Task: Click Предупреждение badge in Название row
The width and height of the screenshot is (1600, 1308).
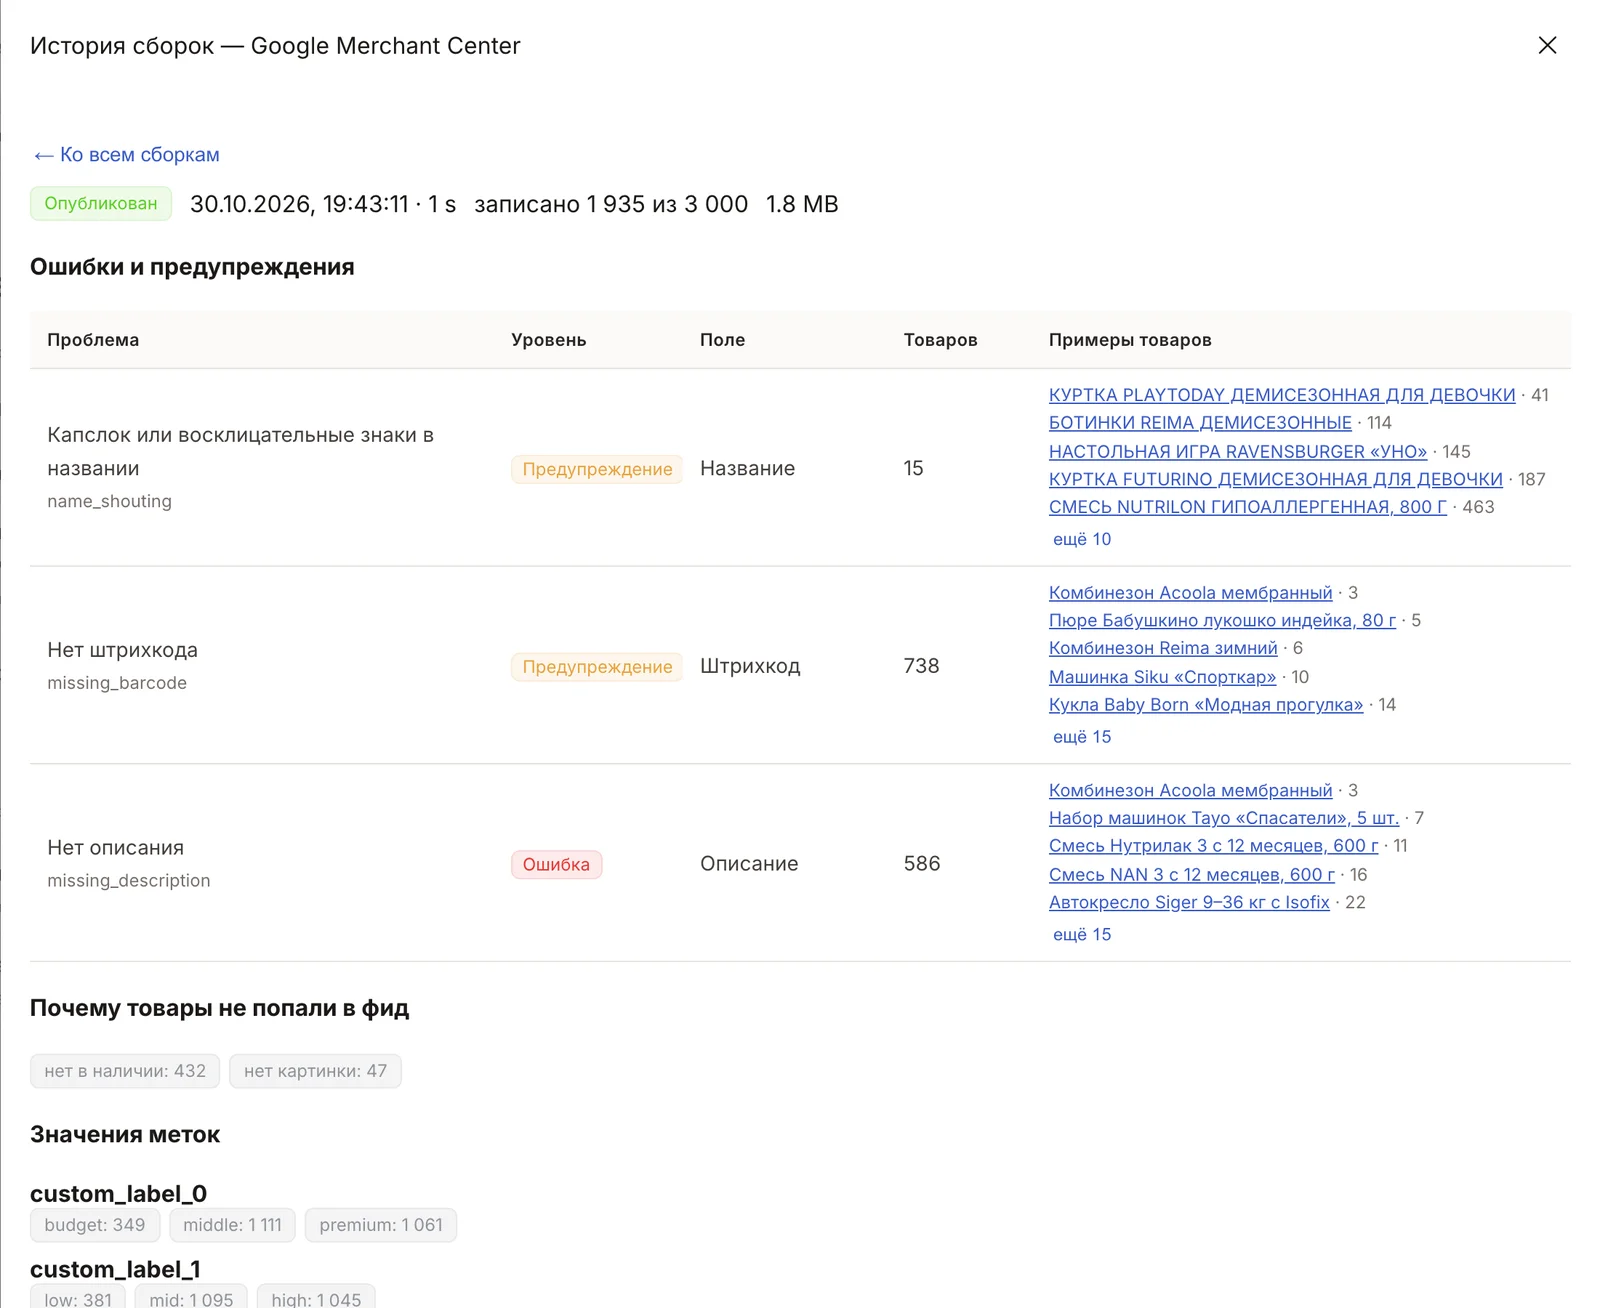Action: [597, 469]
